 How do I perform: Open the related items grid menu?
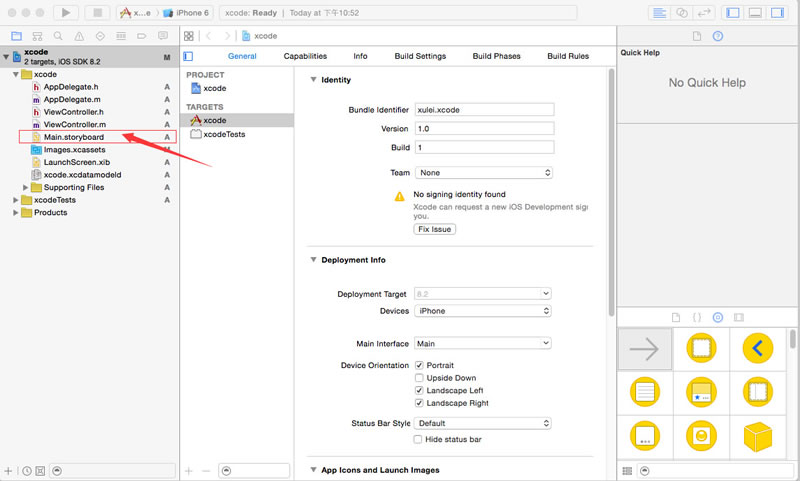pos(189,36)
